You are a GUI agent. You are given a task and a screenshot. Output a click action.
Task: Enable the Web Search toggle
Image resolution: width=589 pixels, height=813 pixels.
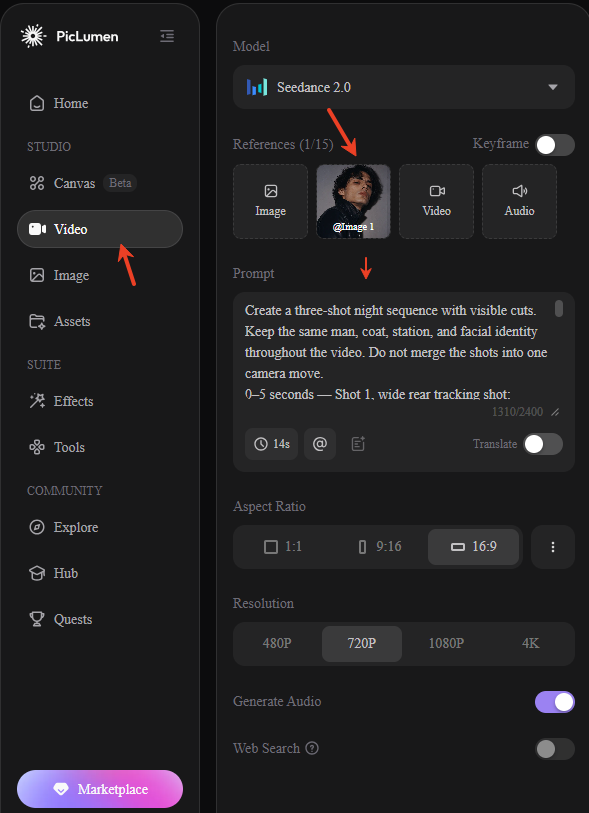click(555, 749)
